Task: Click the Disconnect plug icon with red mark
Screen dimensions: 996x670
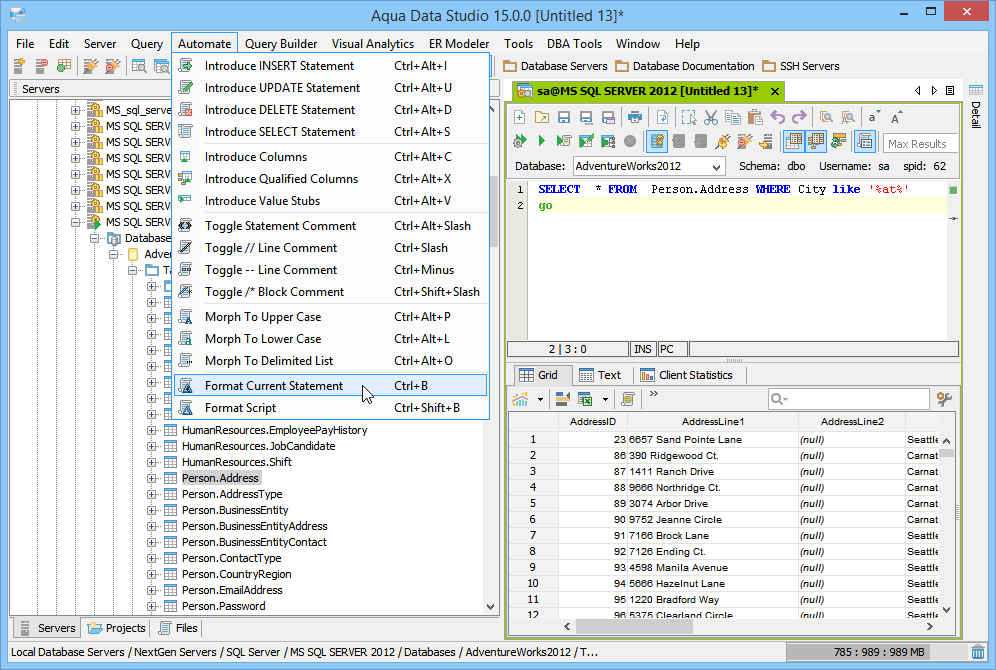Action: coord(744,141)
